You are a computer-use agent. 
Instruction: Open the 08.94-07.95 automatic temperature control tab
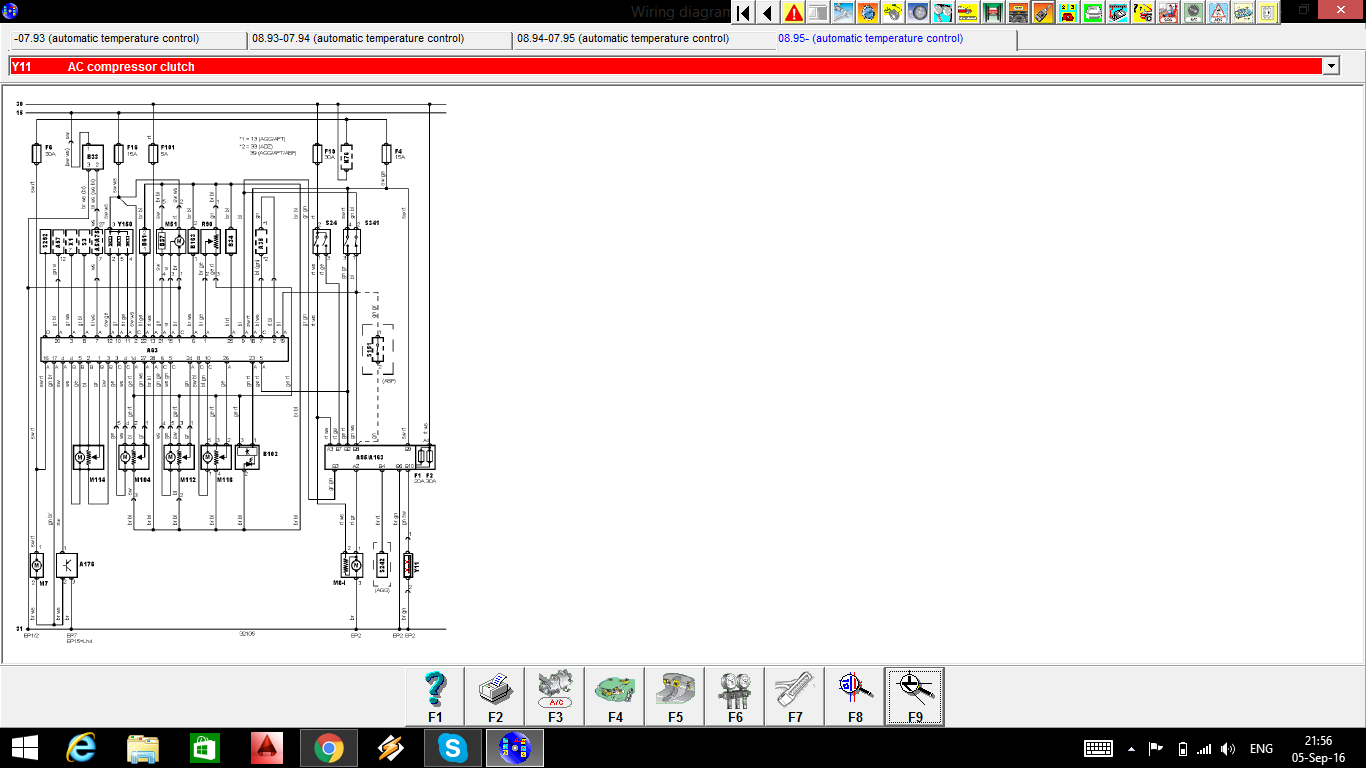(643, 39)
